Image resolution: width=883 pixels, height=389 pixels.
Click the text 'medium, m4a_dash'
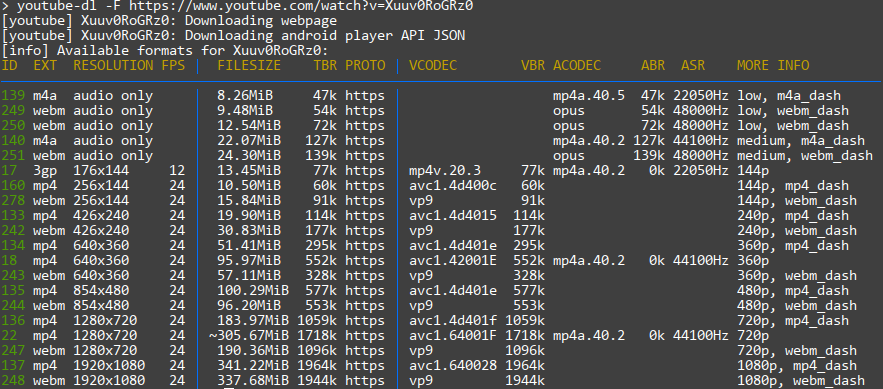click(x=801, y=141)
